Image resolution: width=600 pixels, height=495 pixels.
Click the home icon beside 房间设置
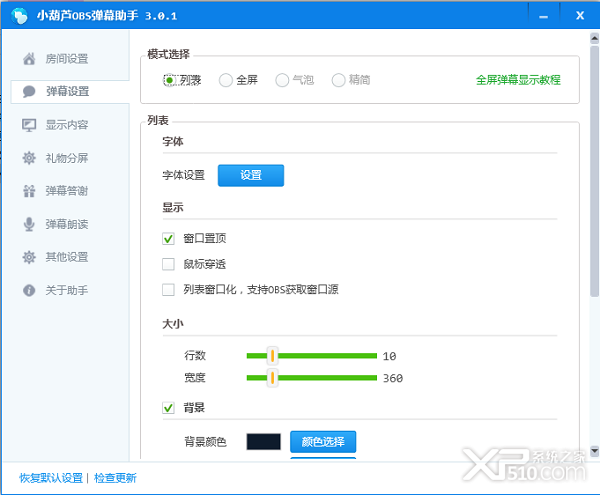[29, 59]
